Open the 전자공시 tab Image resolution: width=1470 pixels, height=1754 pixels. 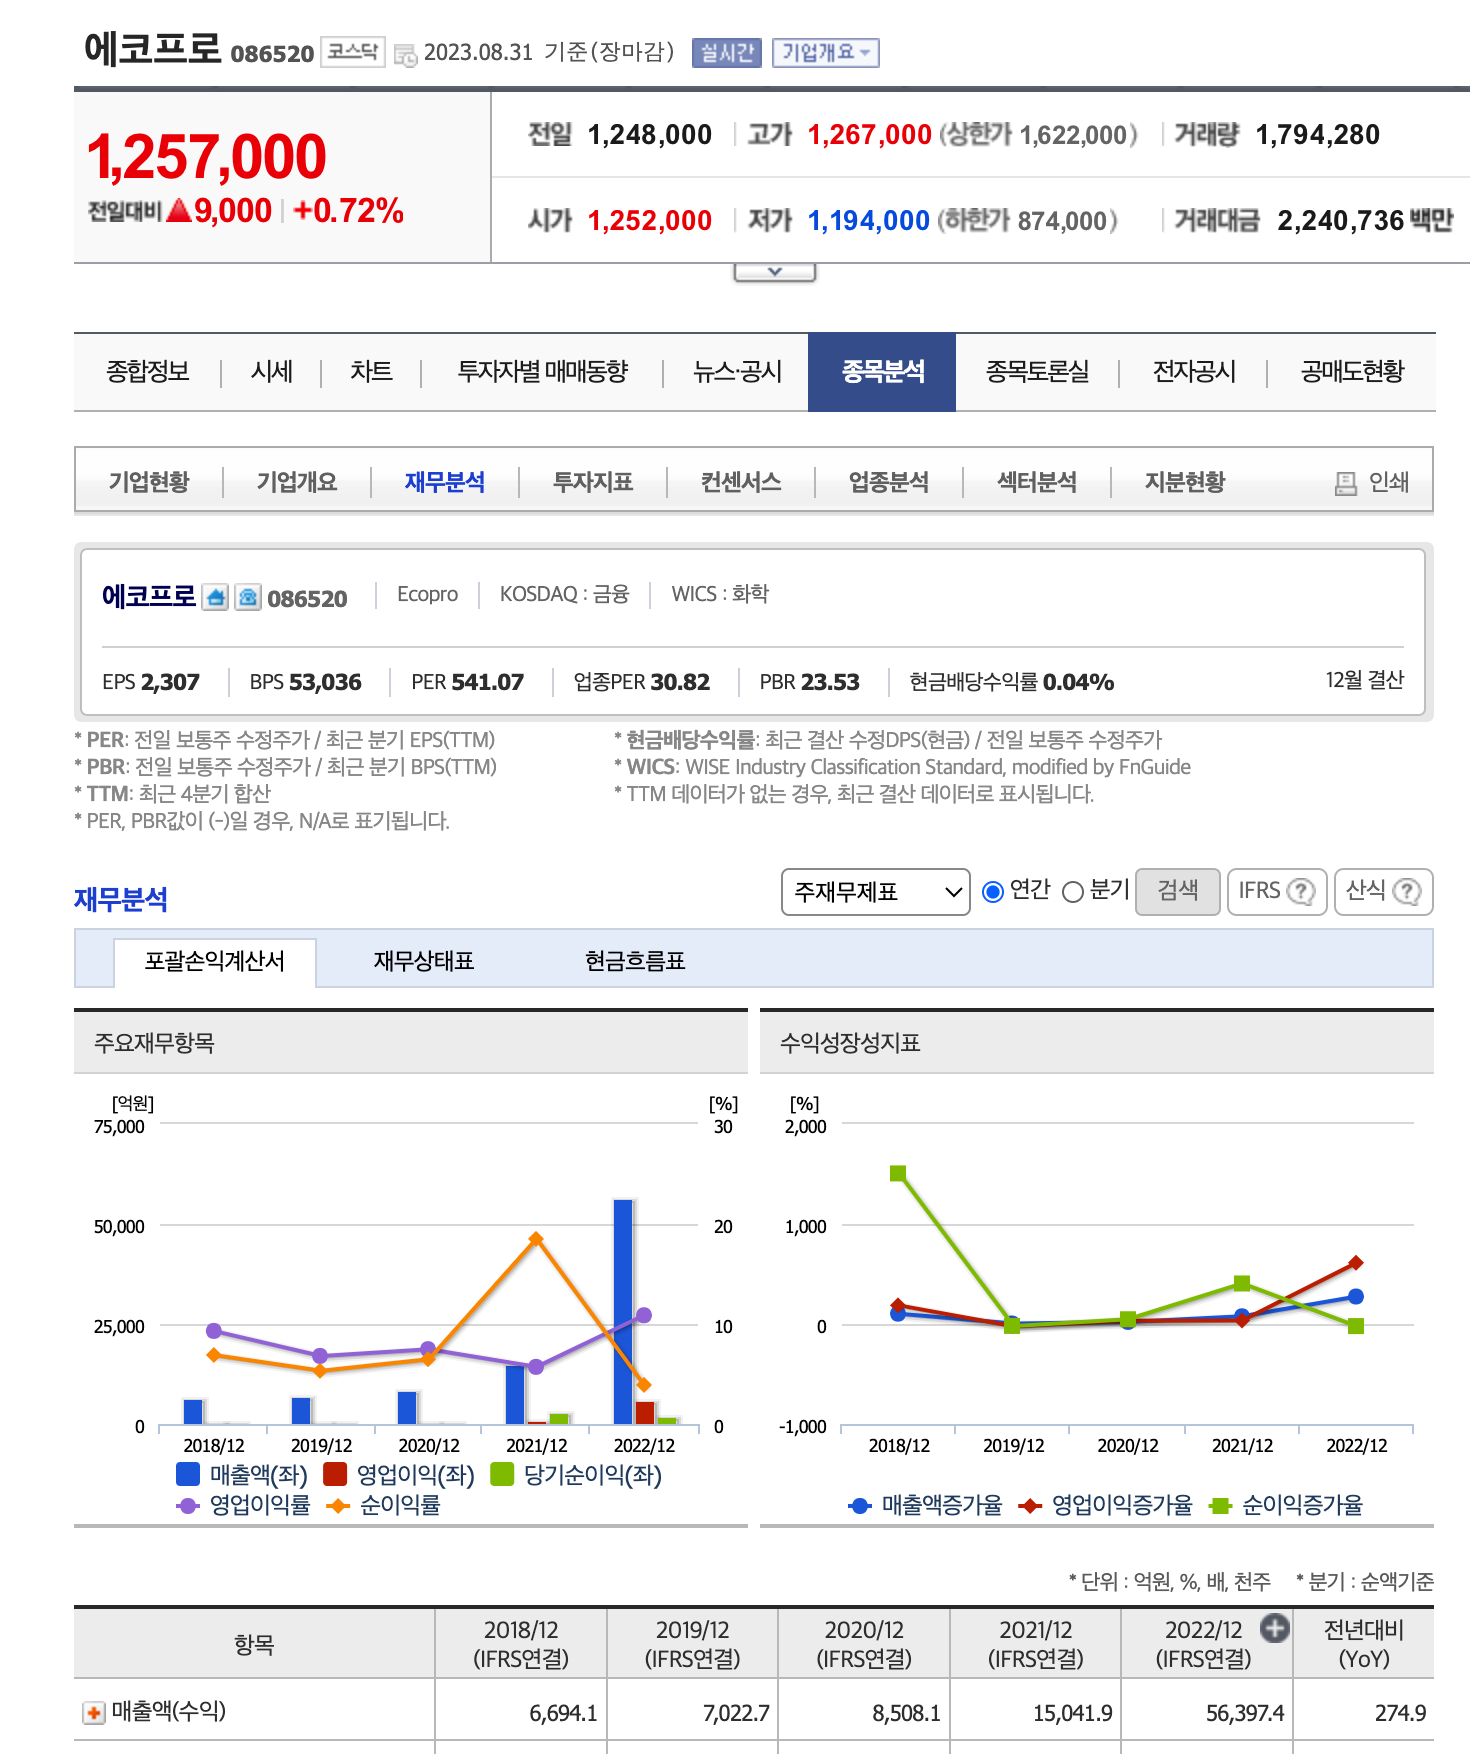[1194, 372]
